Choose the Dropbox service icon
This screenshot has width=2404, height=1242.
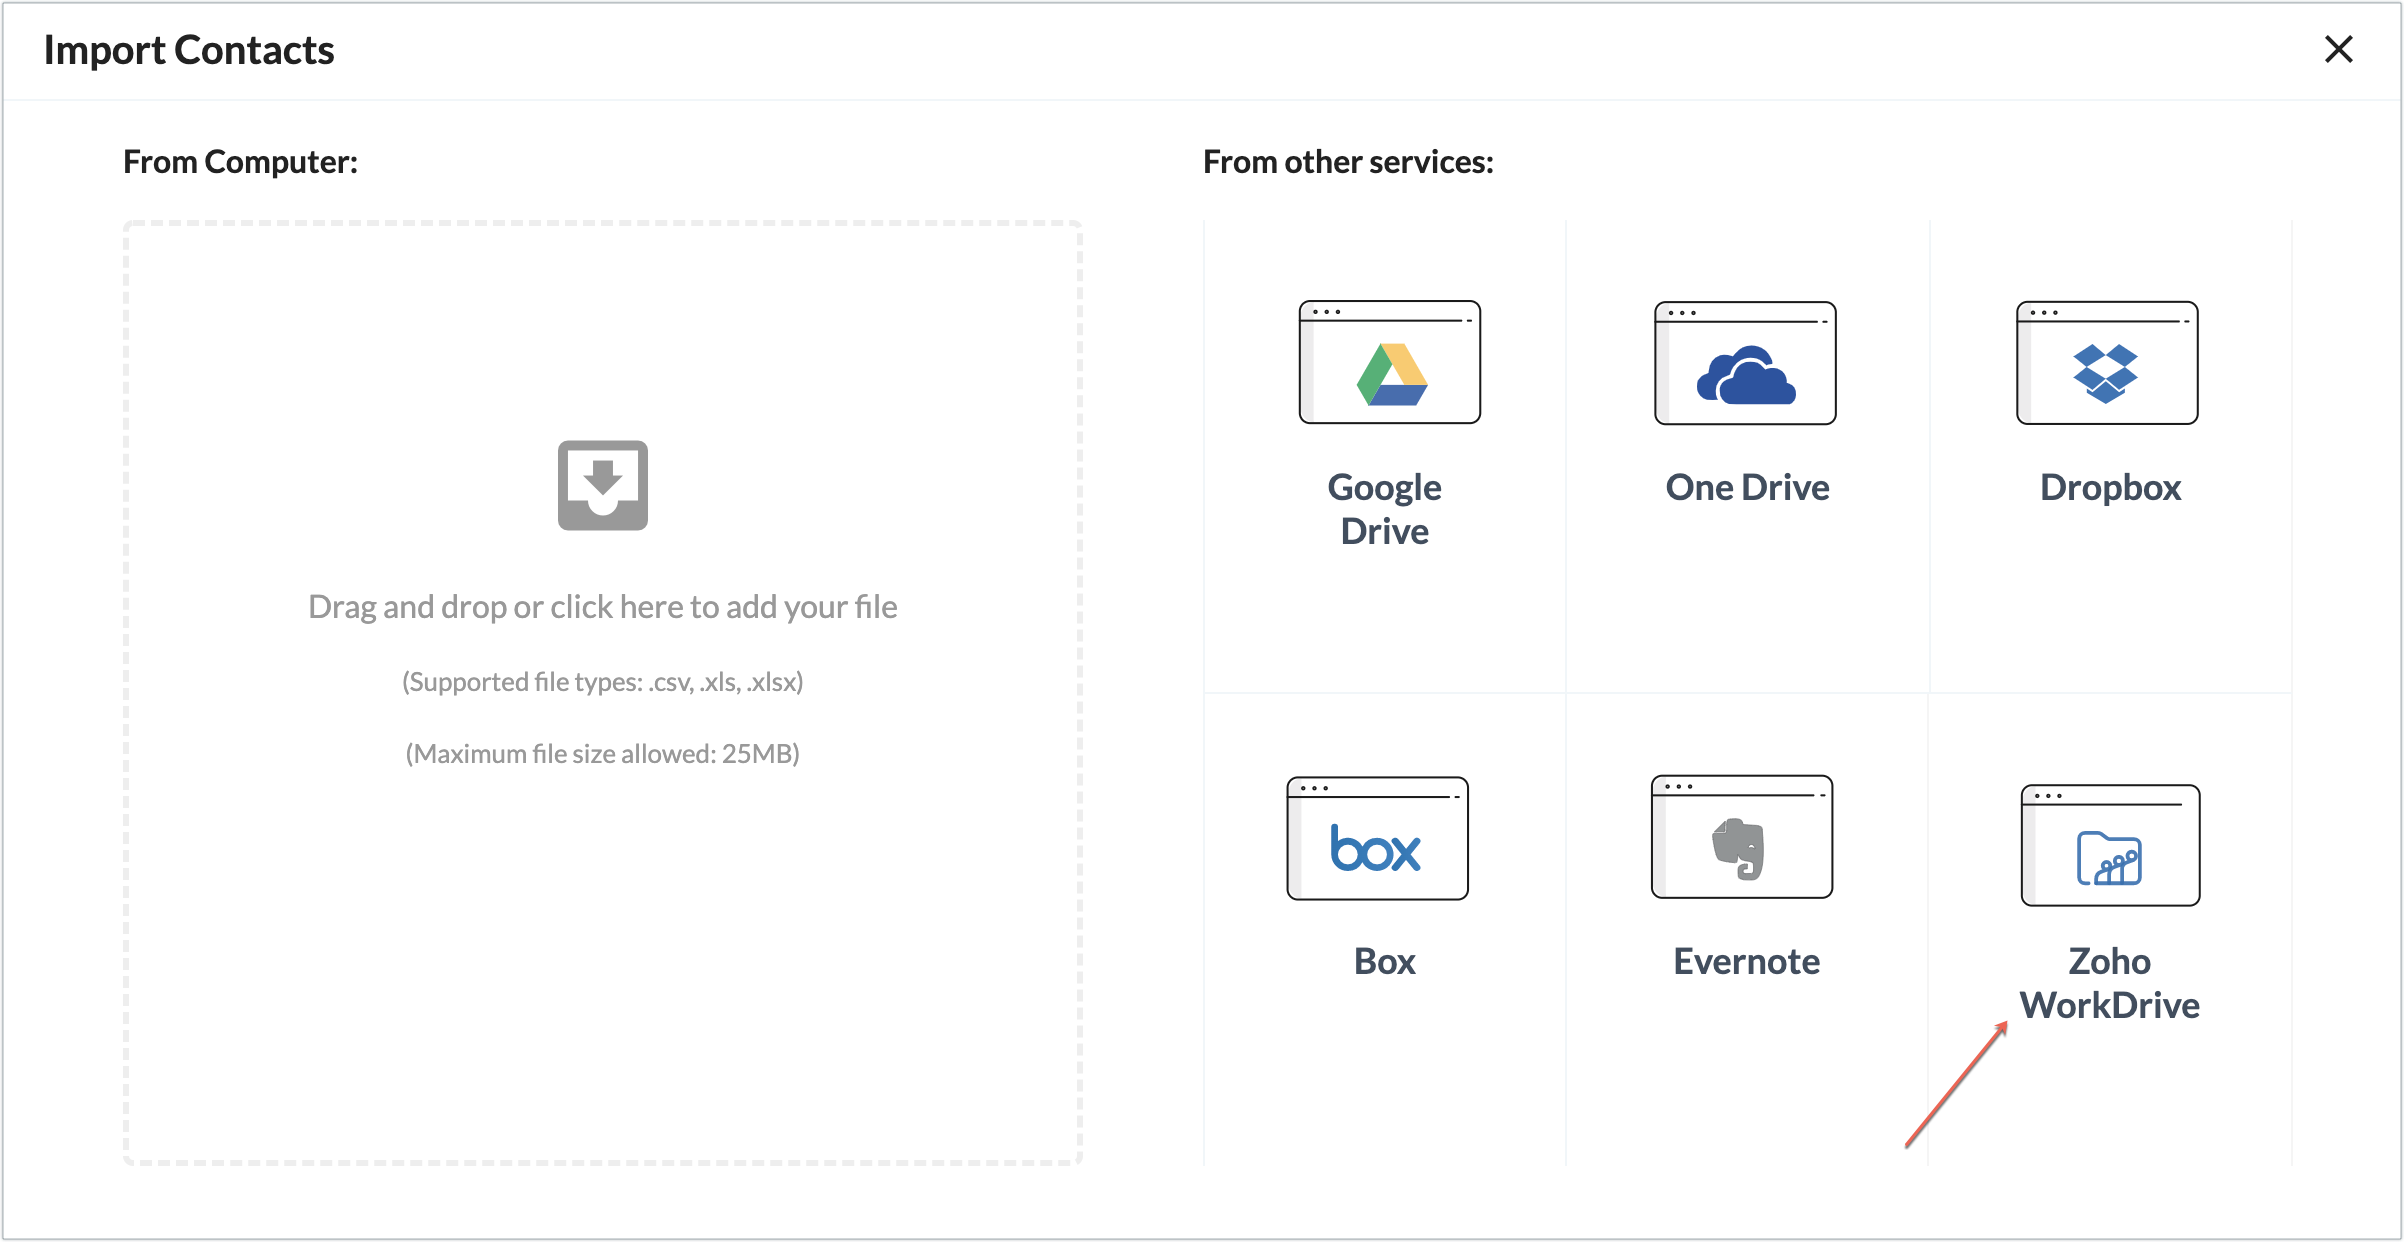(x=2107, y=363)
